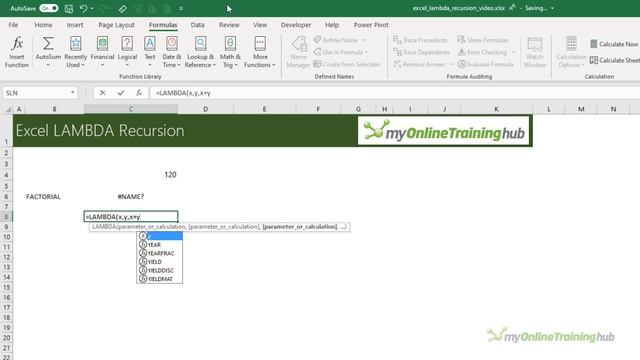Click Trace Precedents

[x=420, y=40]
